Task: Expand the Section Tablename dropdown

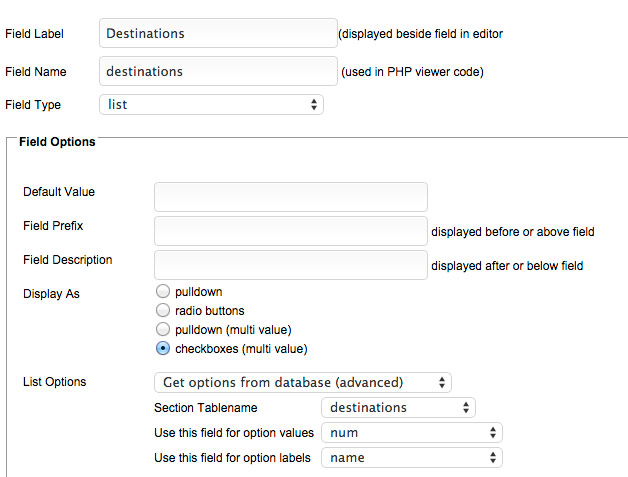Action: 398,407
